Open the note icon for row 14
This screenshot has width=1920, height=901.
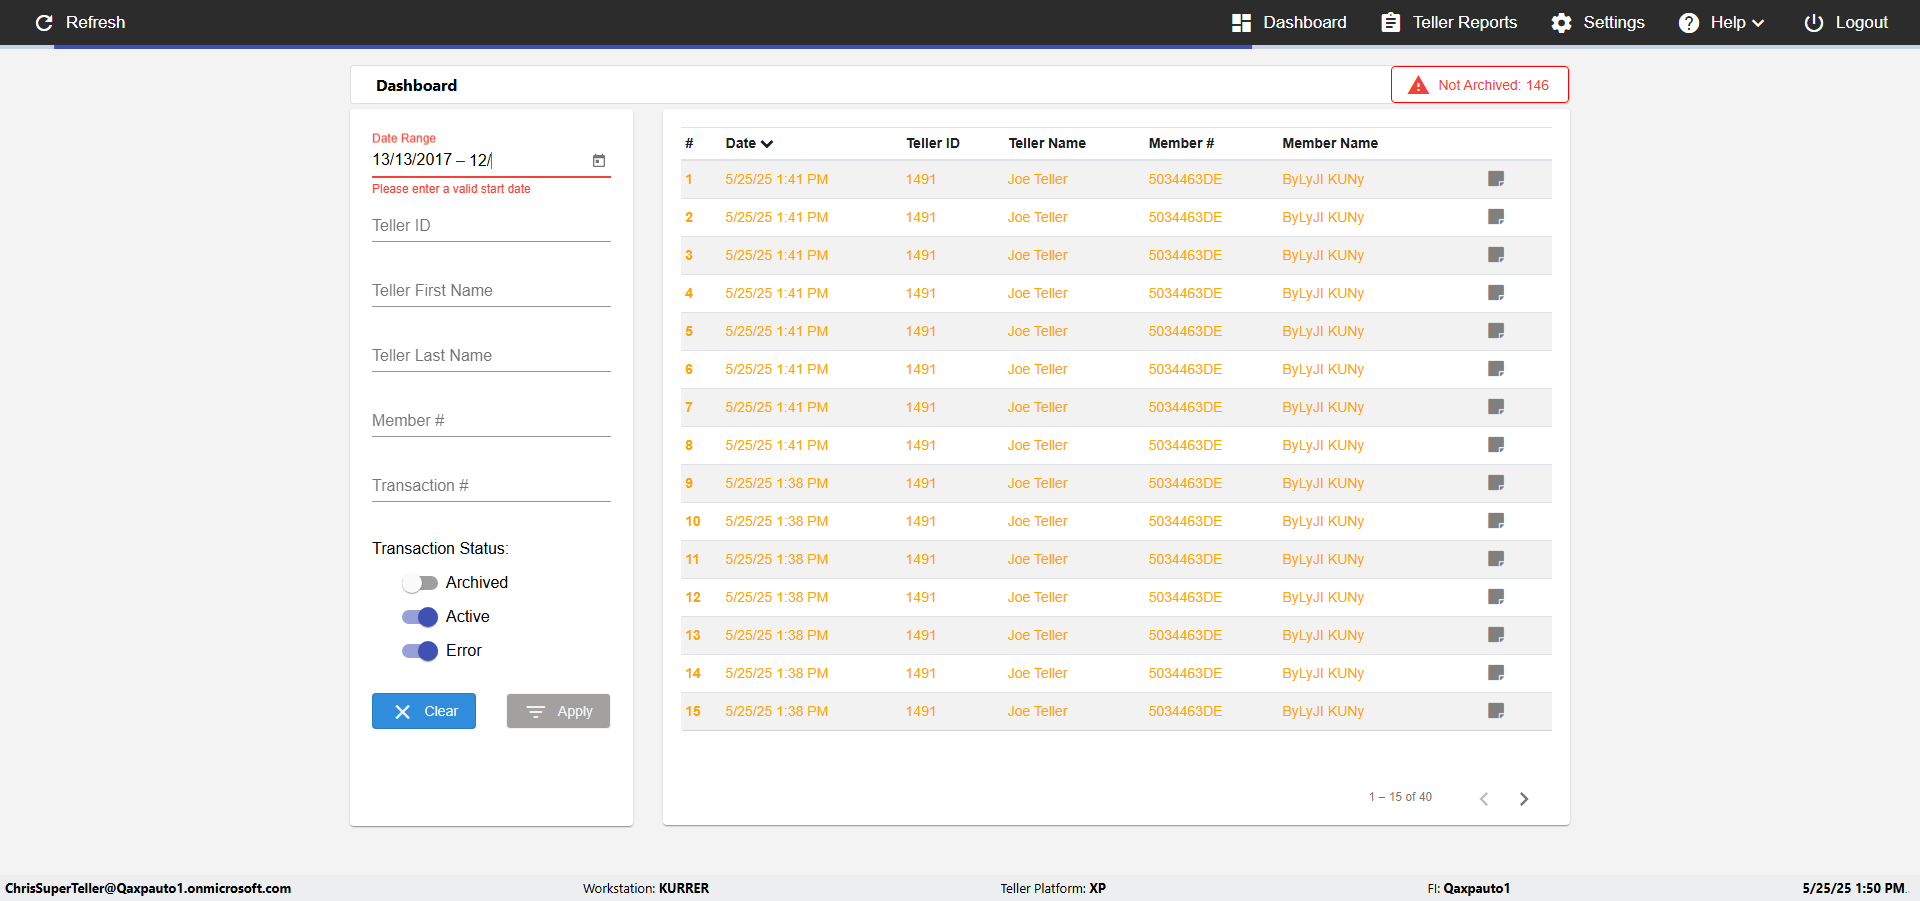coord(1496,673)
